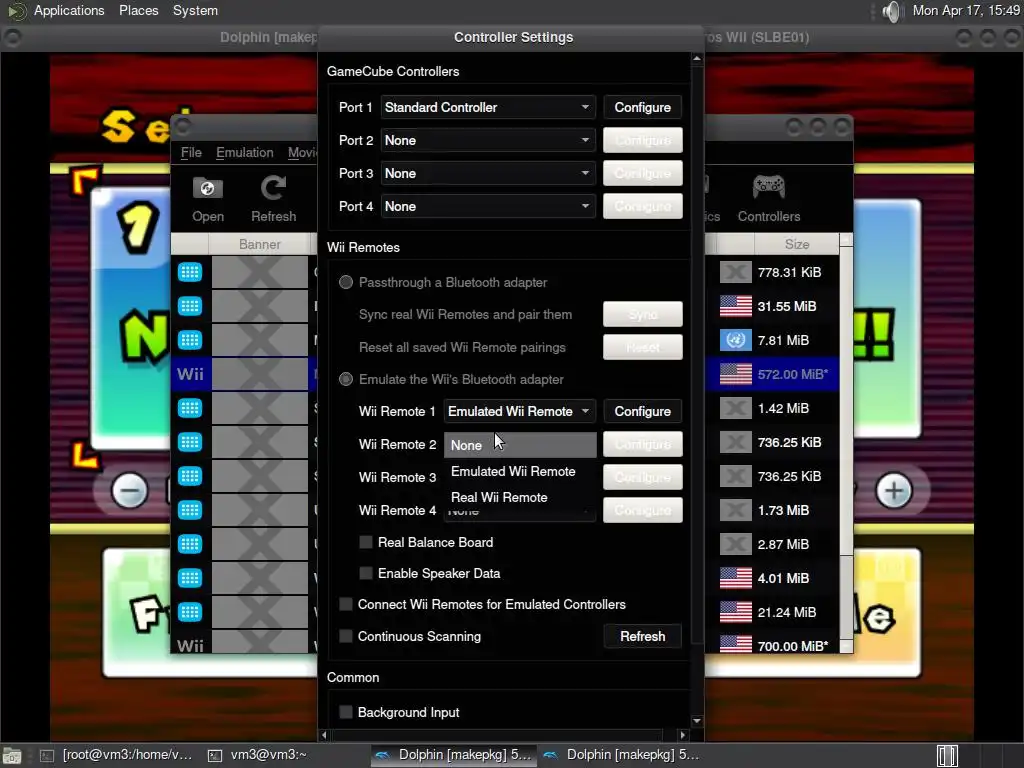Click the minus button in the game background

[129, 490]
